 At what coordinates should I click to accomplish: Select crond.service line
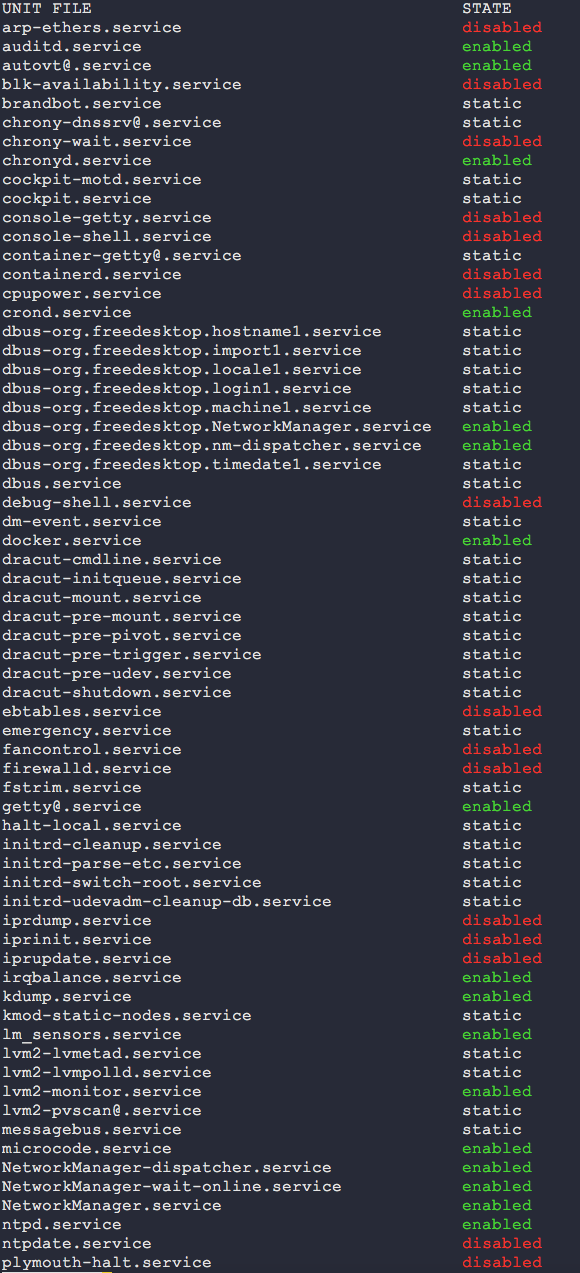click(66, 313)
